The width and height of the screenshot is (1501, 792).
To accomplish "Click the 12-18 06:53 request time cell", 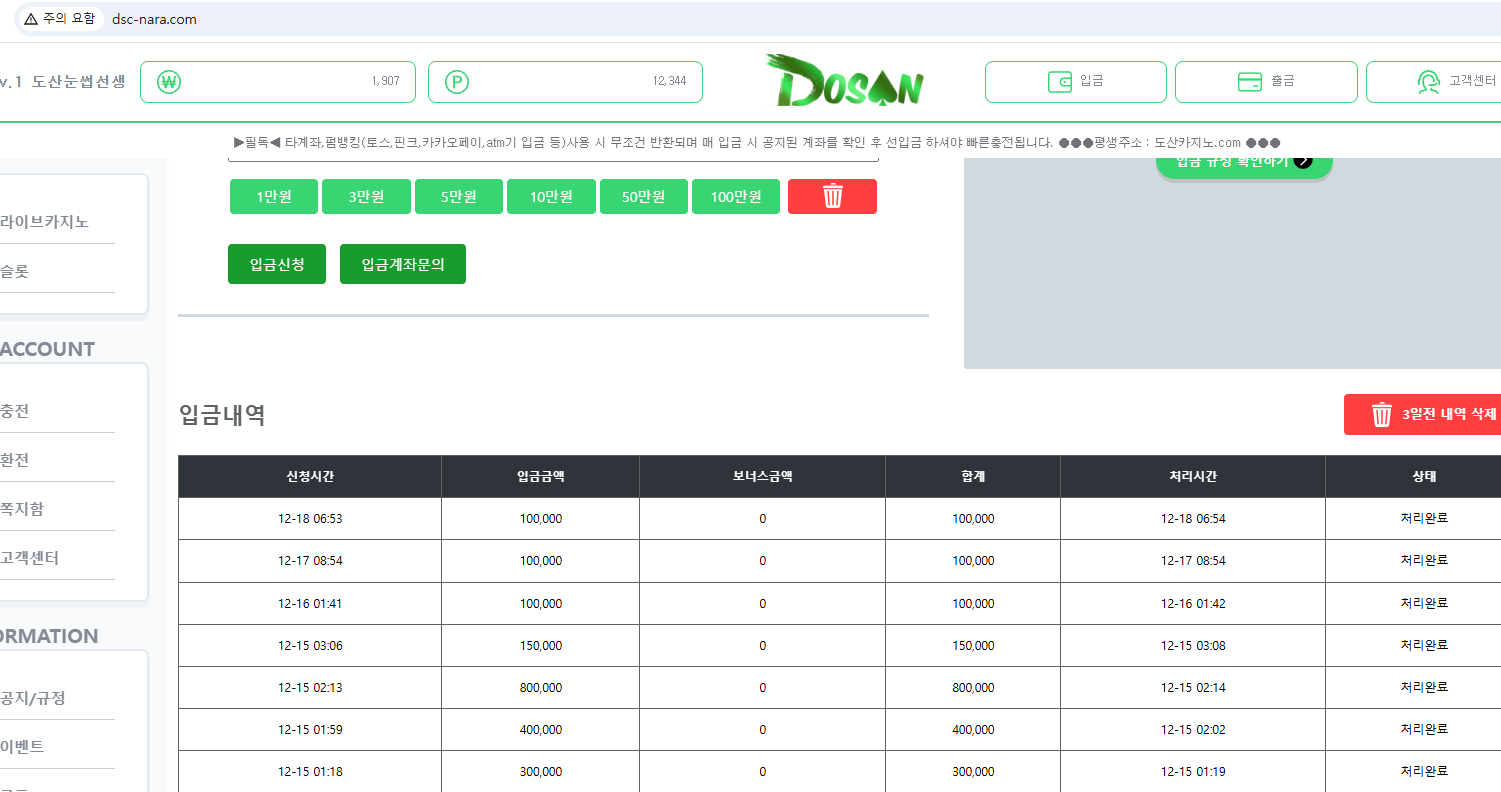I will pos(310,519).
